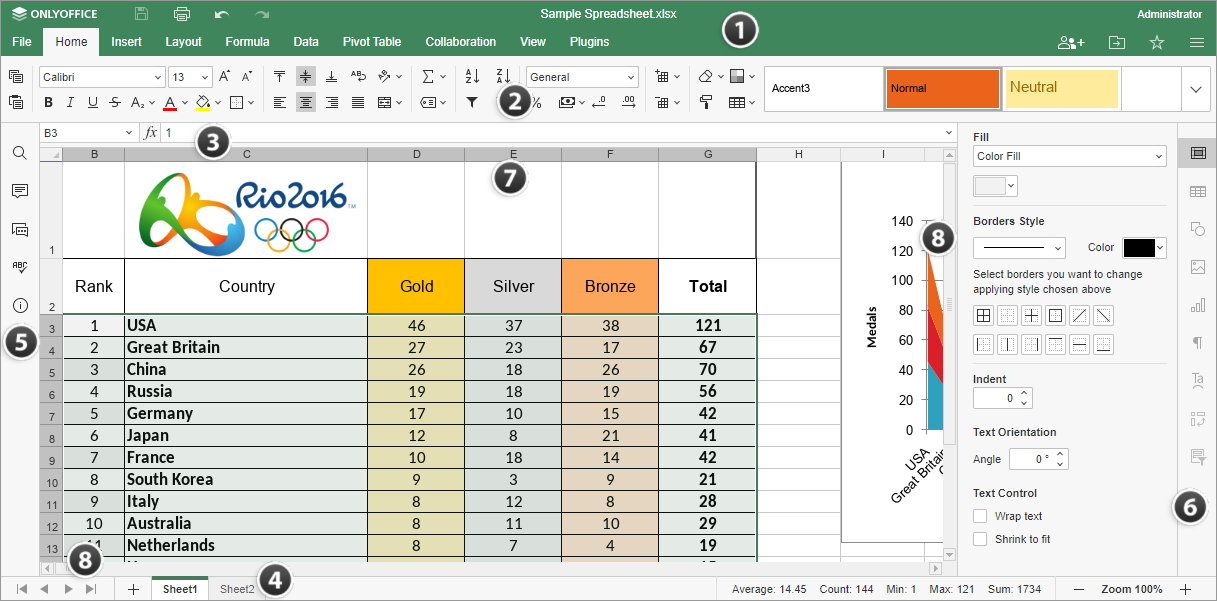Apply the Accent3 cell style
The width and height of the screenshot is (1217, 601).
click(824, 89)
